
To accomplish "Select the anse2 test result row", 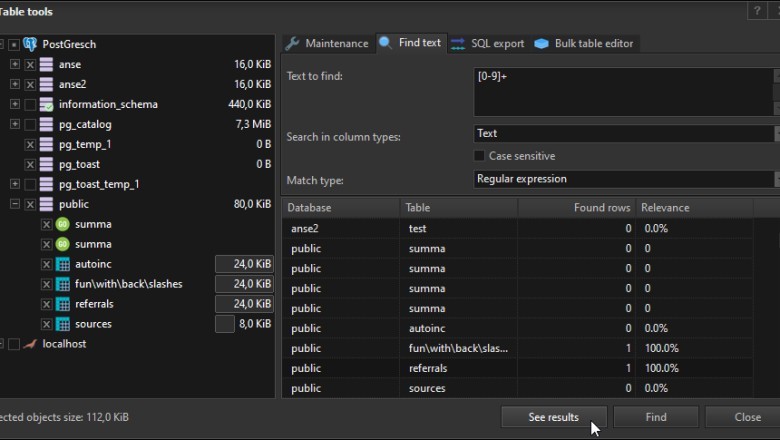I will coord(517,229).
